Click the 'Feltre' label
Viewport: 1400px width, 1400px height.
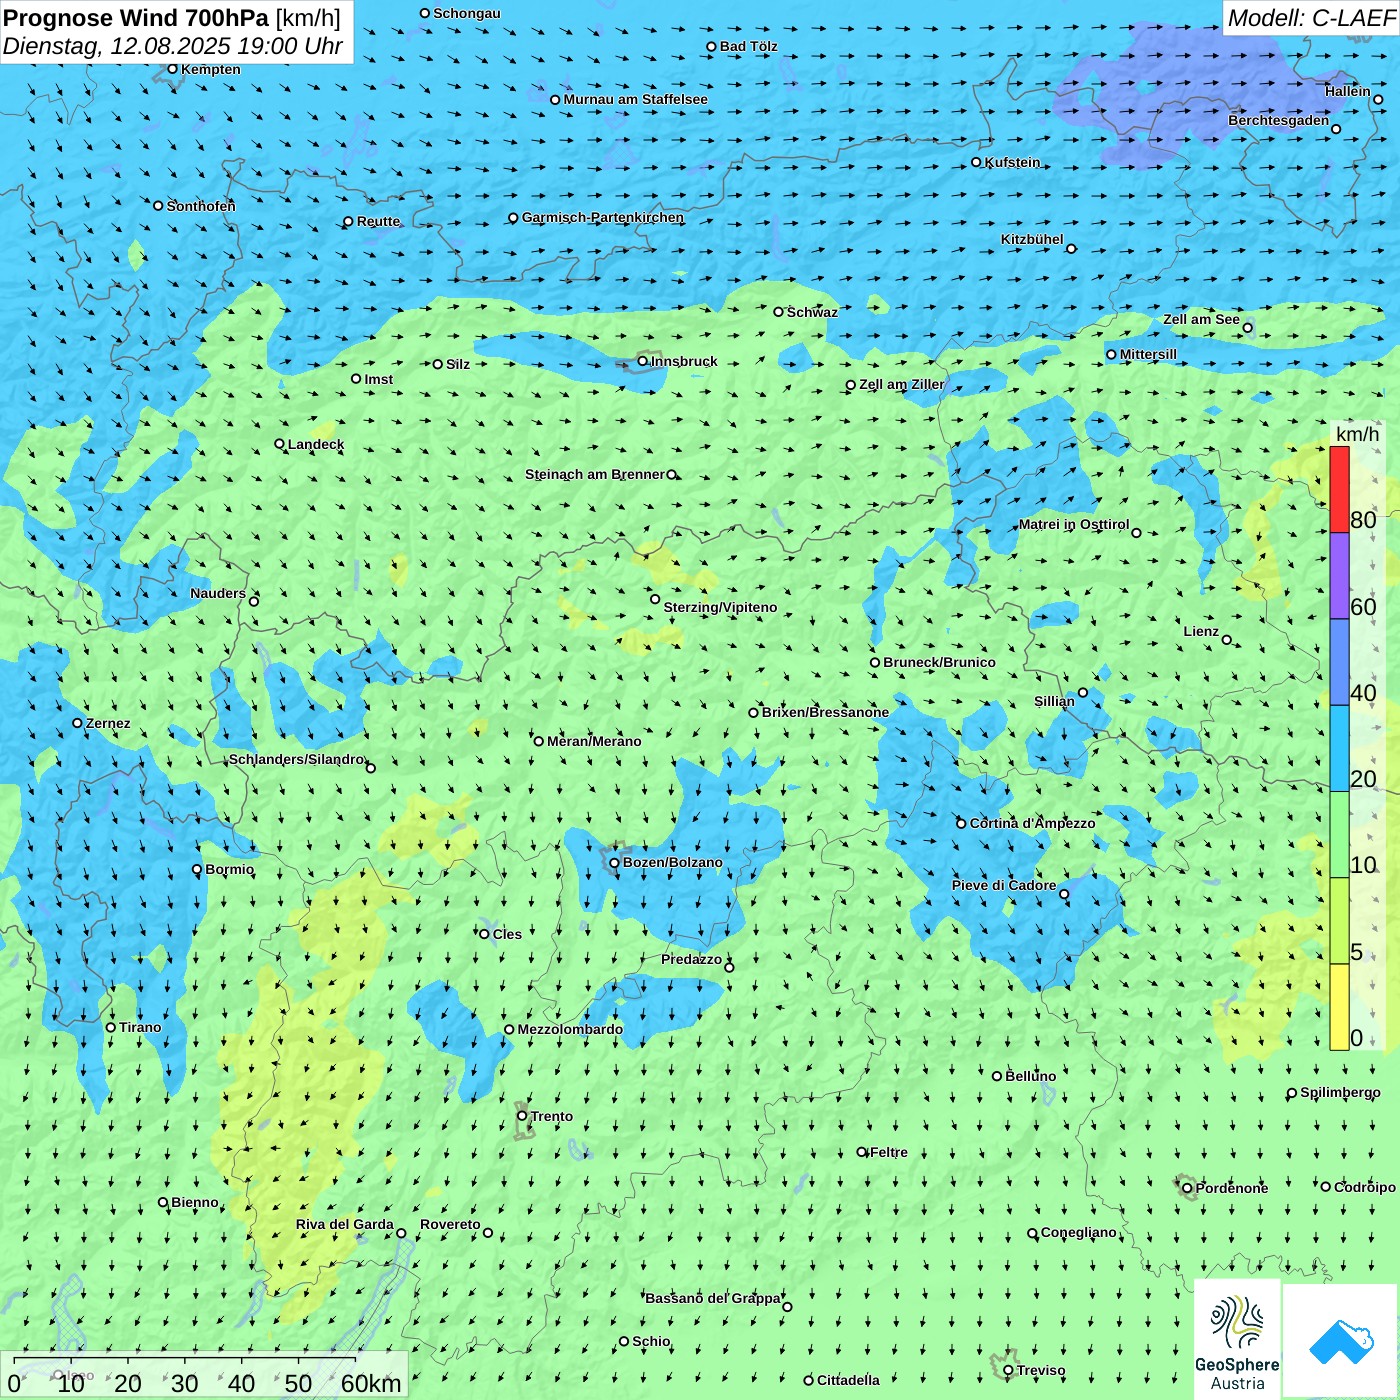(889, 1152)
